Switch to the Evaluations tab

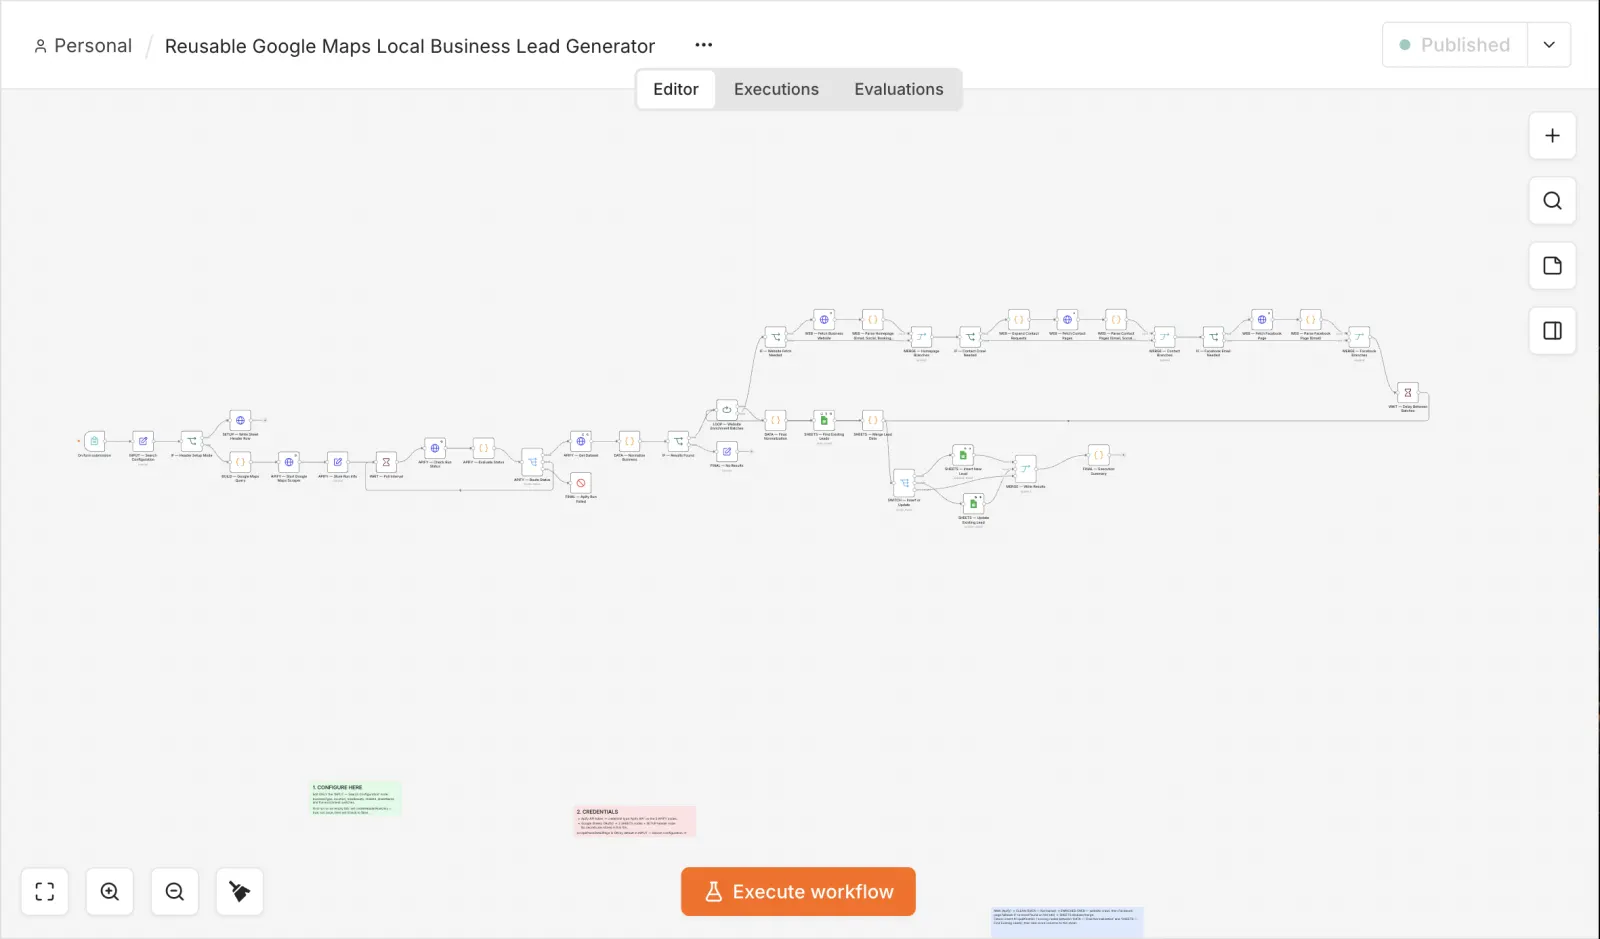[898, 89]
